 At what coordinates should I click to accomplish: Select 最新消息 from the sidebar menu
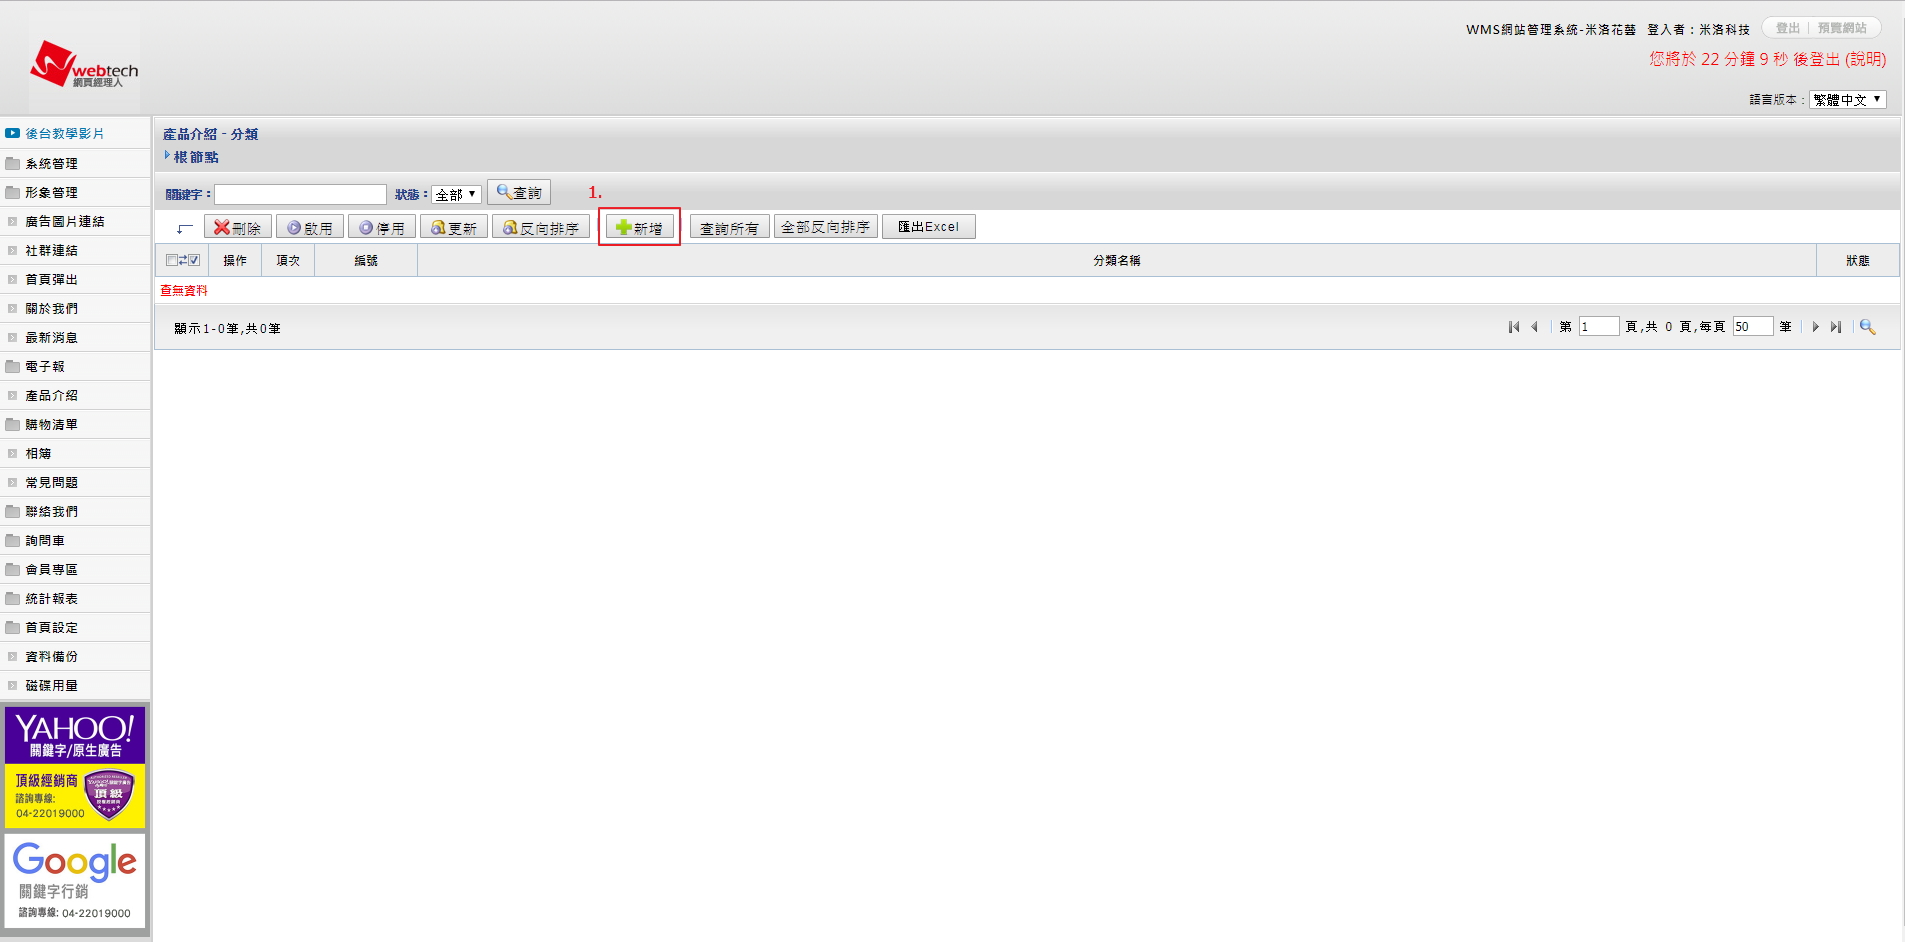[x=51, y=337]
